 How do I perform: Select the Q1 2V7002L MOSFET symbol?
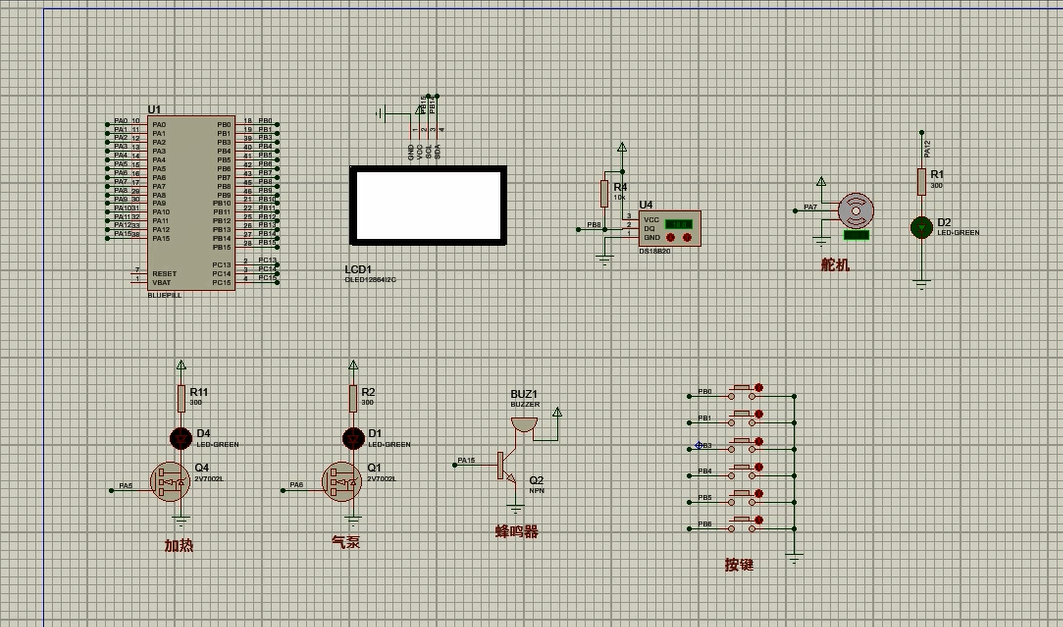(x=342, y=482)
